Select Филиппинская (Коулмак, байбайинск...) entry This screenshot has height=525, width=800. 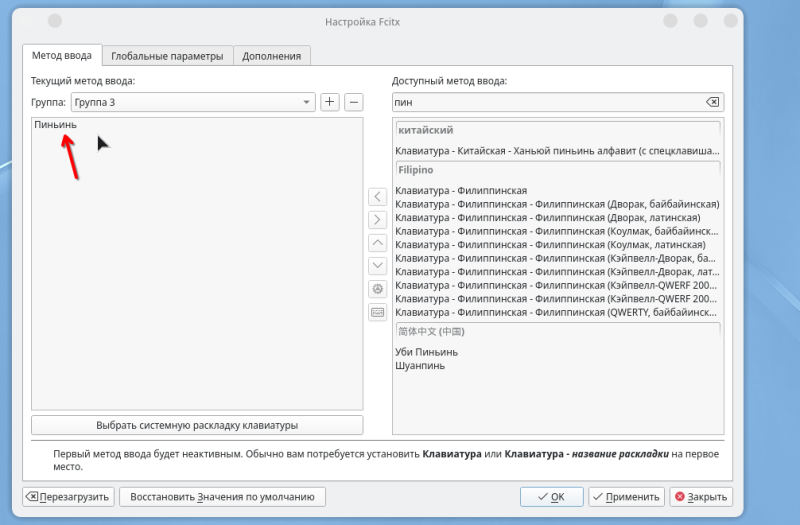(558, 231)
